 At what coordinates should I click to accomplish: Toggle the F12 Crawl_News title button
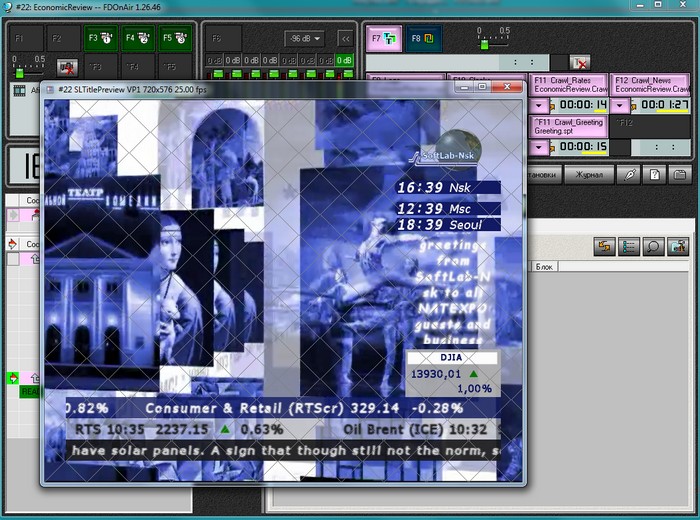coord(650,85)
